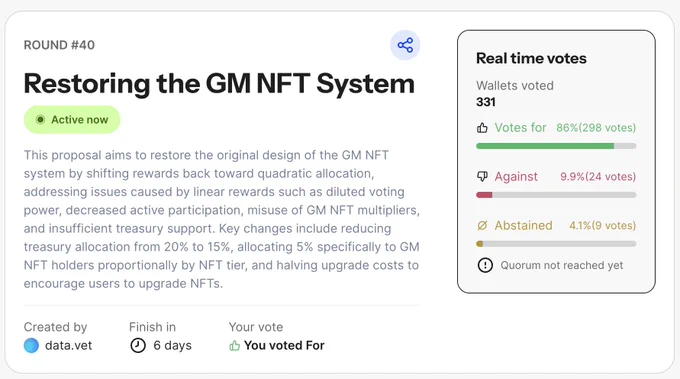This screenshot has height=379, width=680.
Task: Click the Votes for green progress bar
Action: 556,146
